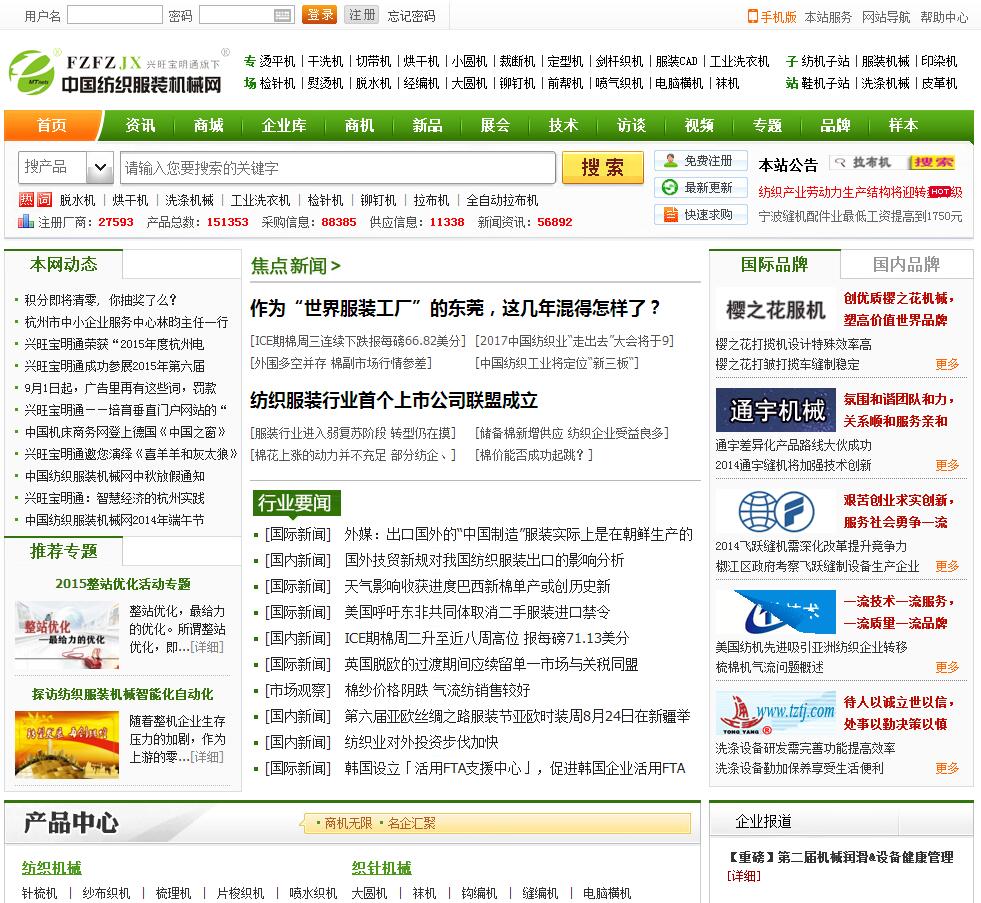Image resolution: width=981 pixels, height=903 pixels.
Task: Select the 国际品牌 tab
Action: click(775, 264)
